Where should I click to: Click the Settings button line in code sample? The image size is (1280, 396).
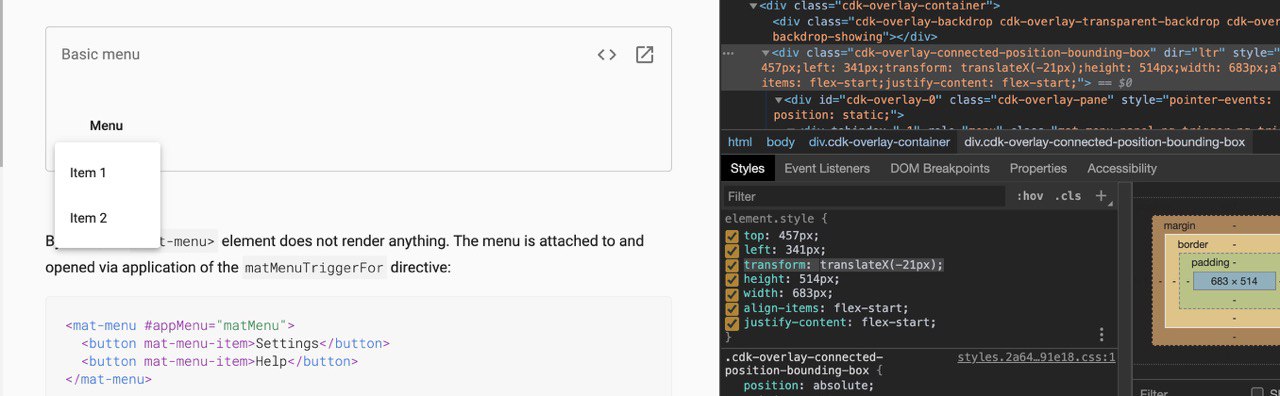pos(236,343)
